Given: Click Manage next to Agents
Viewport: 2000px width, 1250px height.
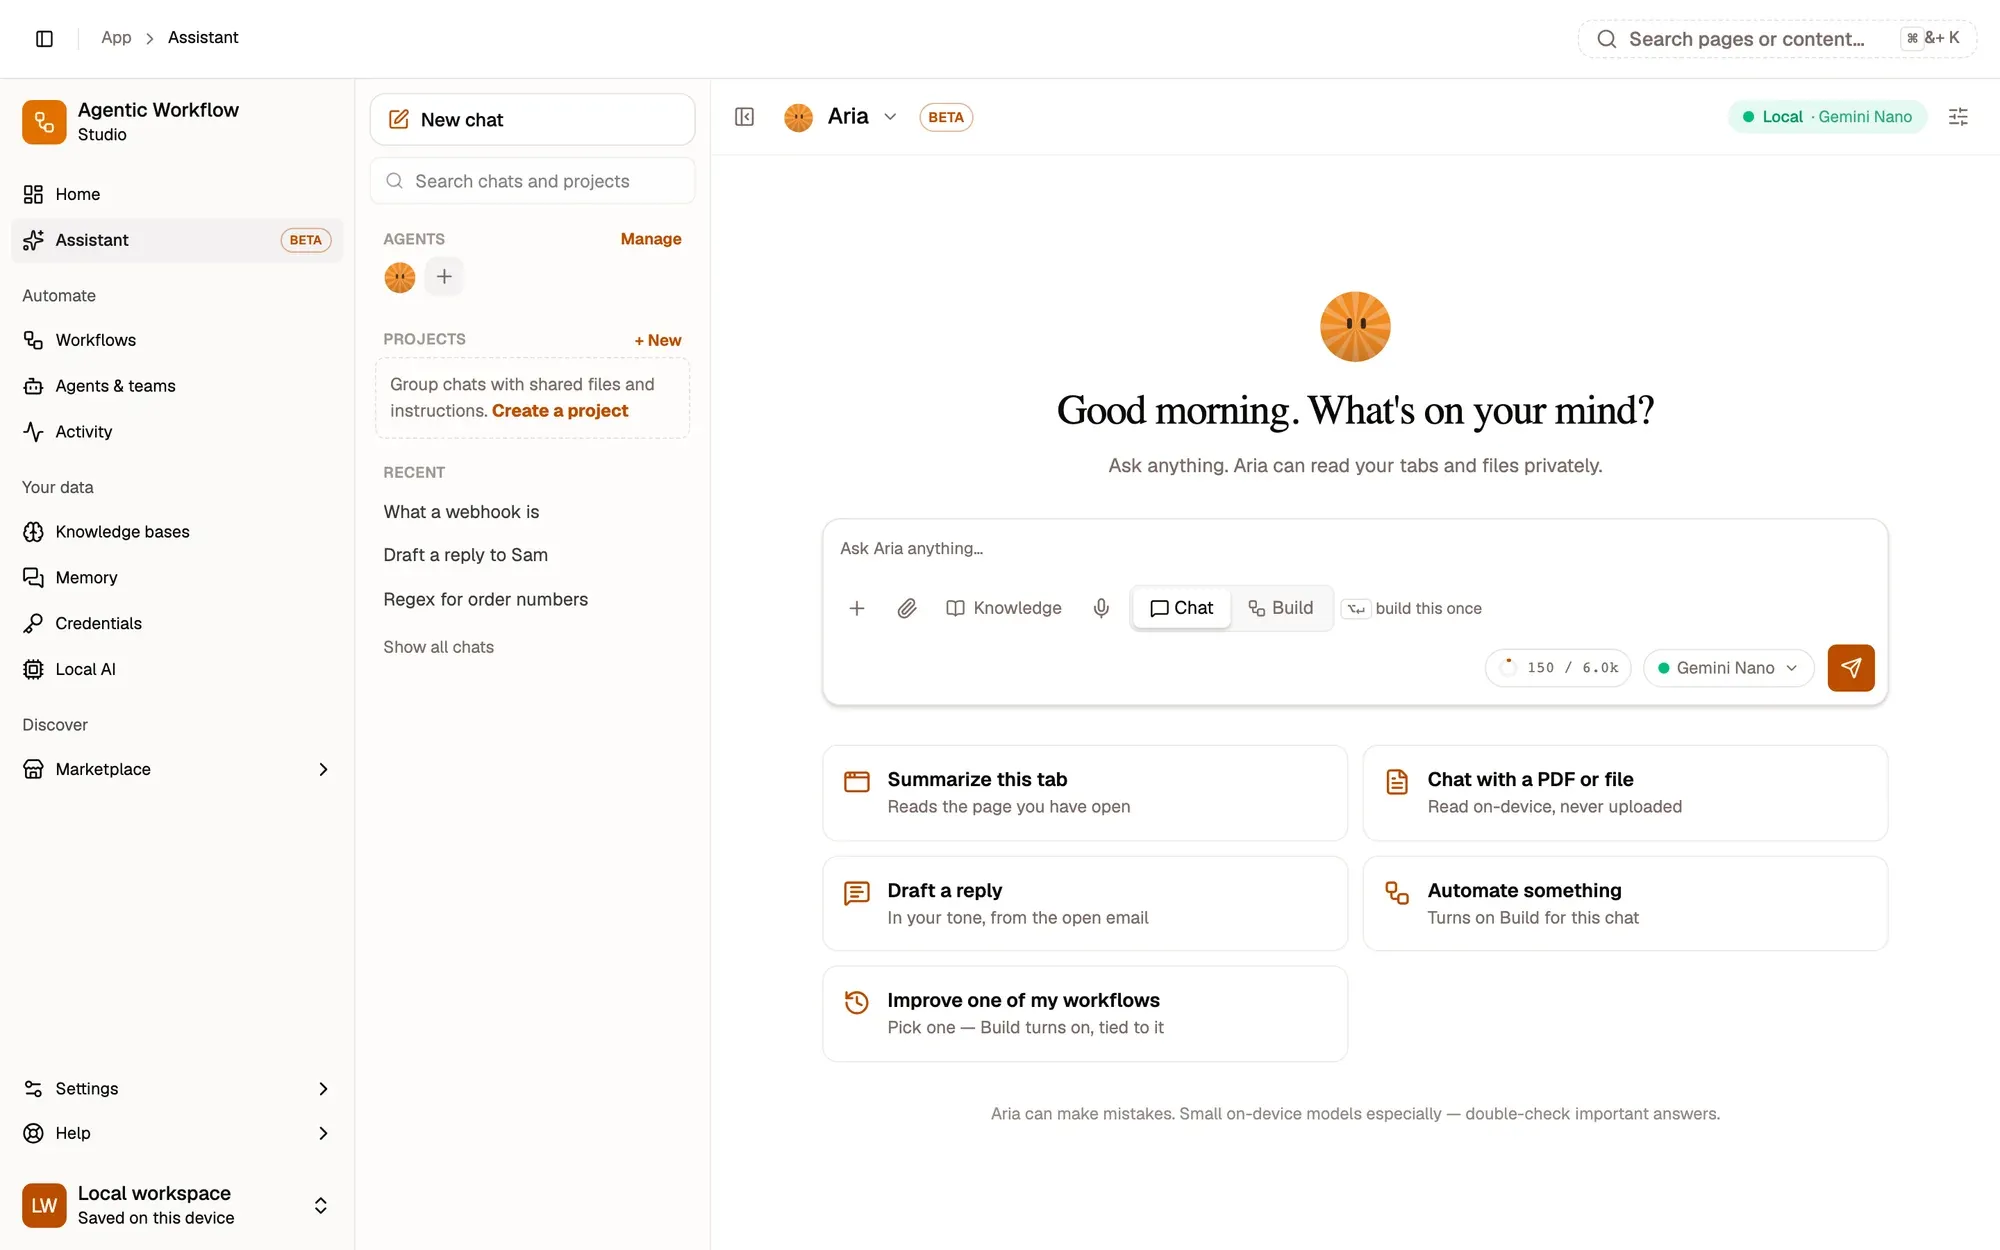Looking at the screenshot, I should 651,239.
